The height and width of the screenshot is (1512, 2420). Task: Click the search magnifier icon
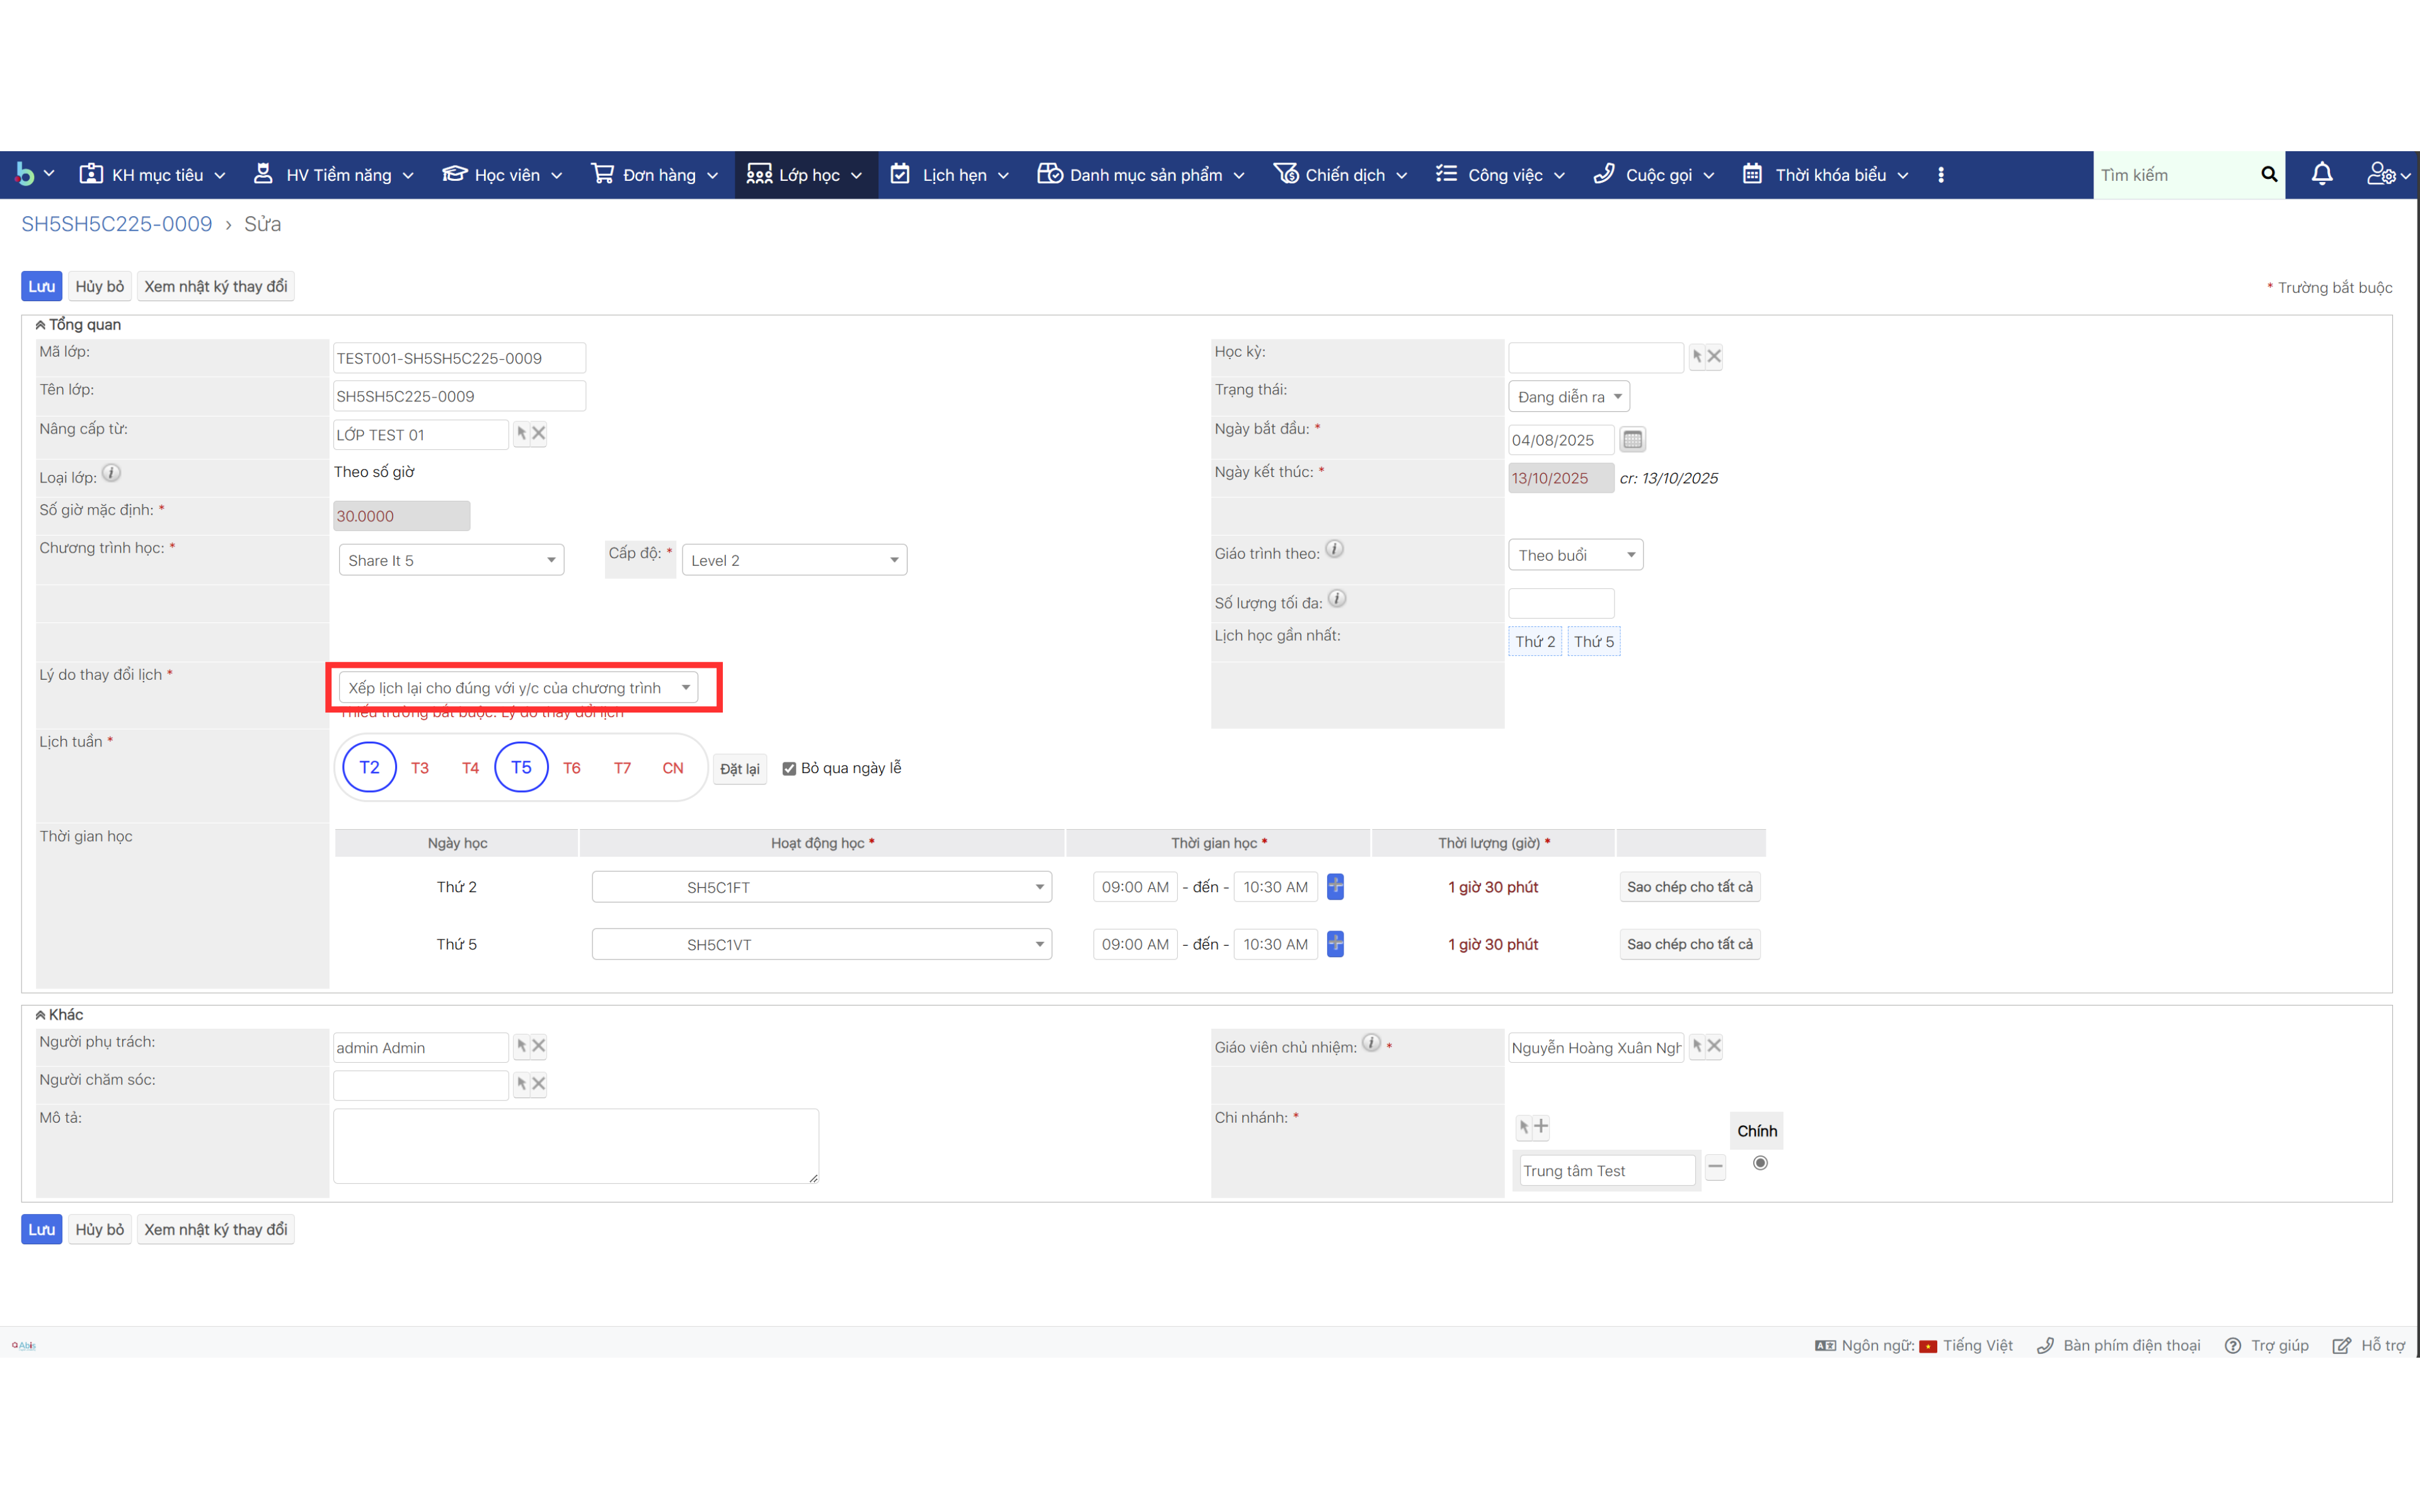click(2268, 174)
